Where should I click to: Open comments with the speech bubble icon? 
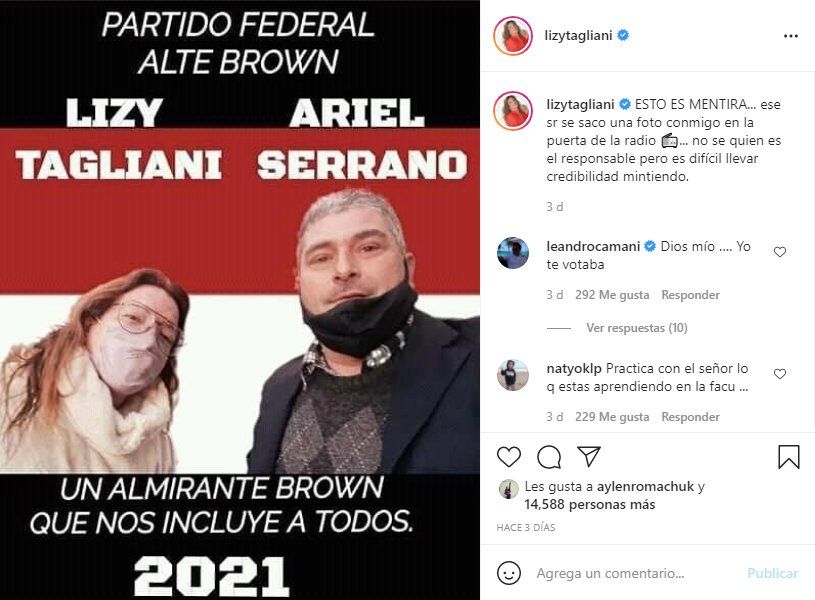(549, 457)
